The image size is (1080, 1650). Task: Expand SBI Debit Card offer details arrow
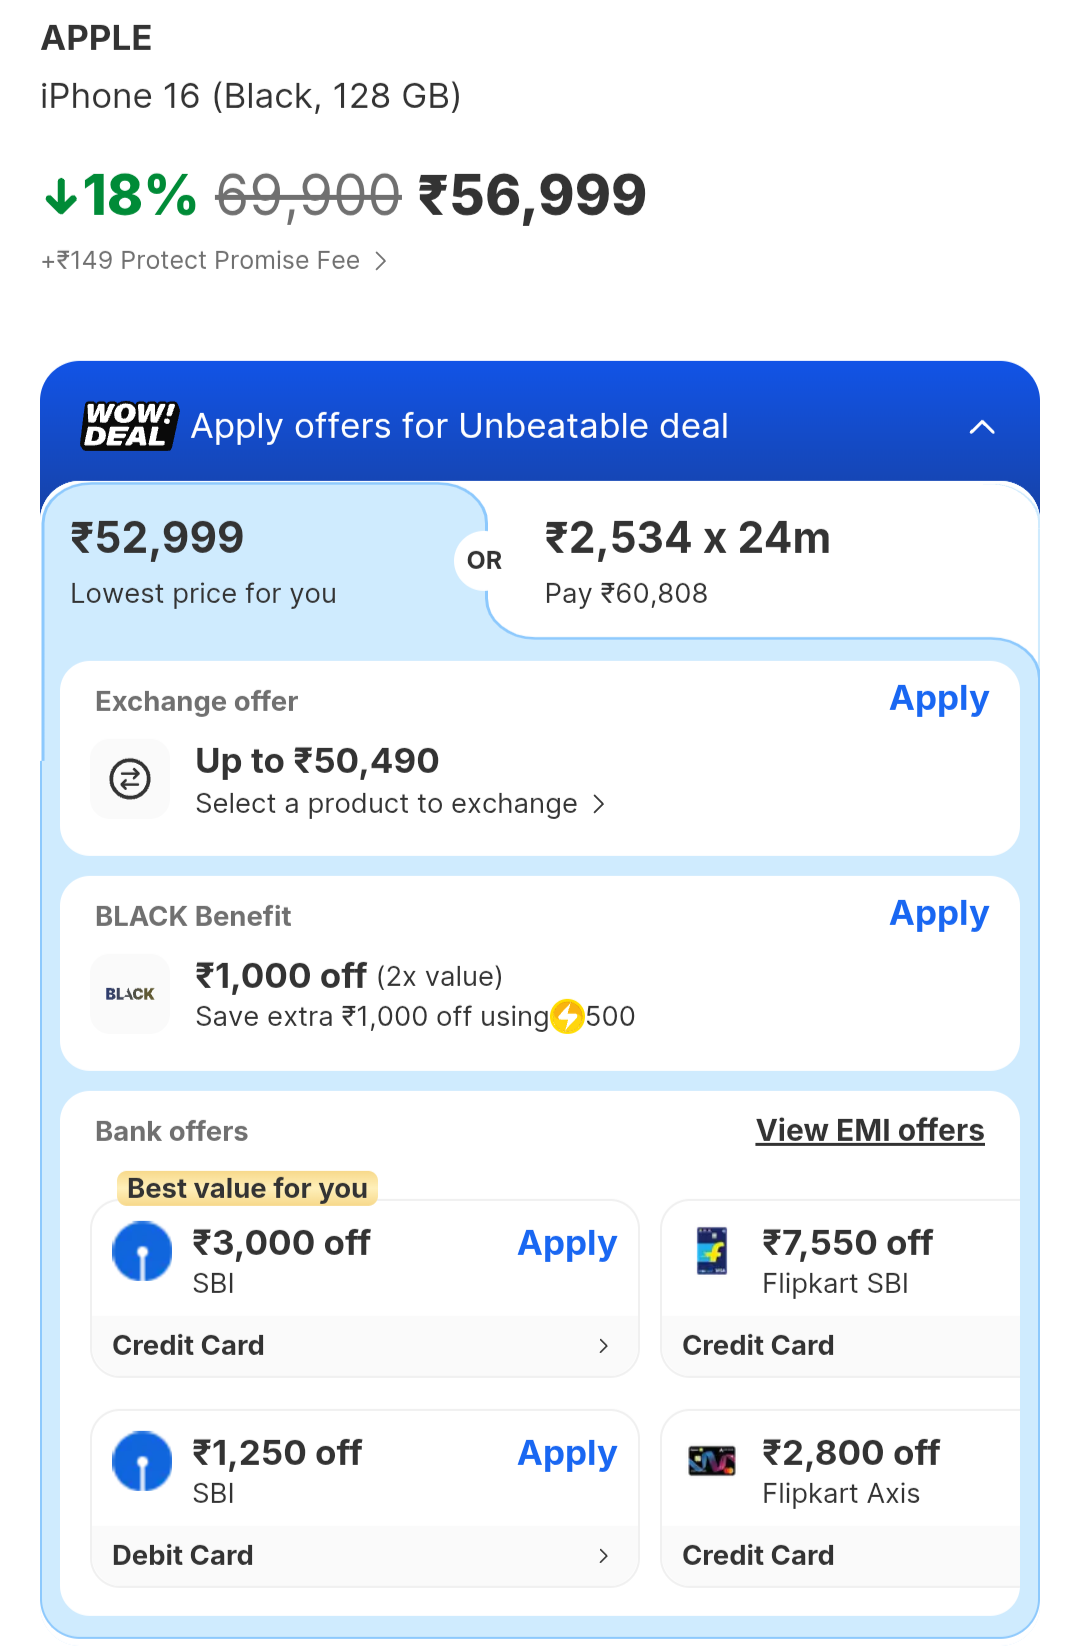603,1556
